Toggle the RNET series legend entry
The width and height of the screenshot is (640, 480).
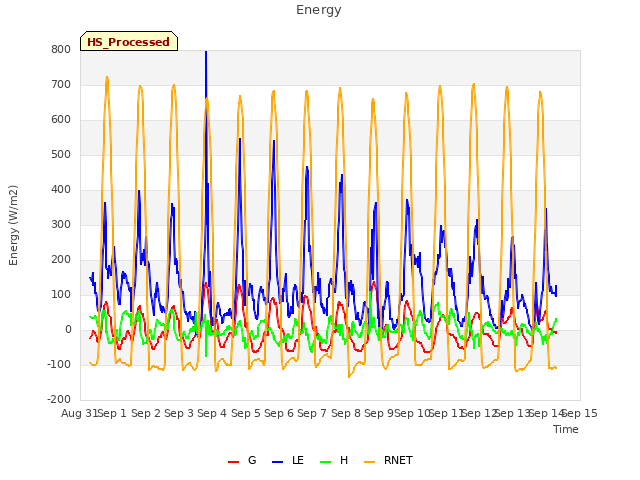[x=389, y=460]
